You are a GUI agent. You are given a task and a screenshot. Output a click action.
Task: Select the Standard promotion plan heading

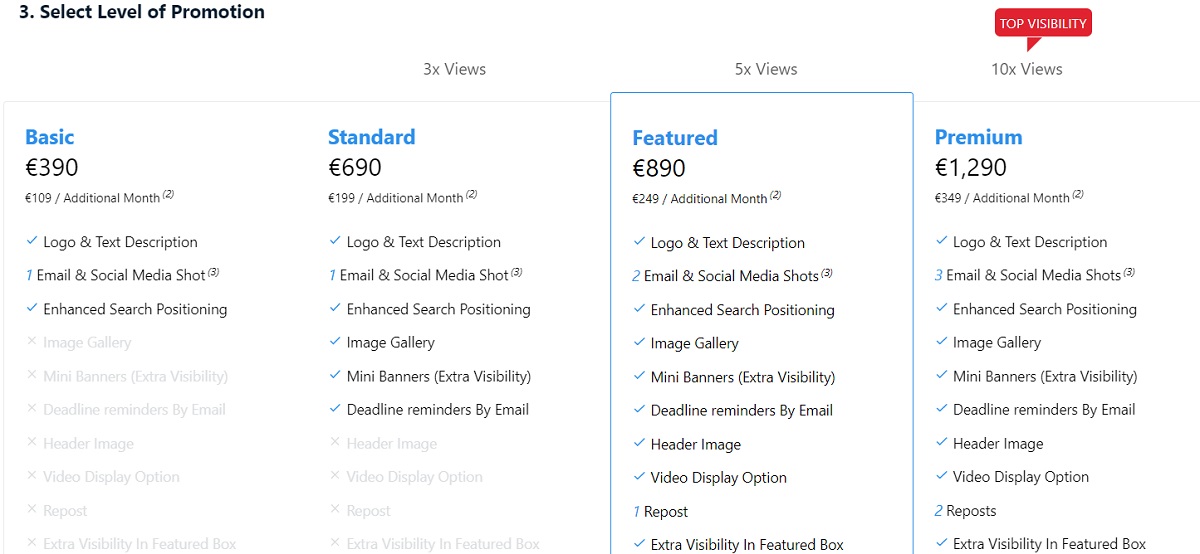tap(371, 137)
